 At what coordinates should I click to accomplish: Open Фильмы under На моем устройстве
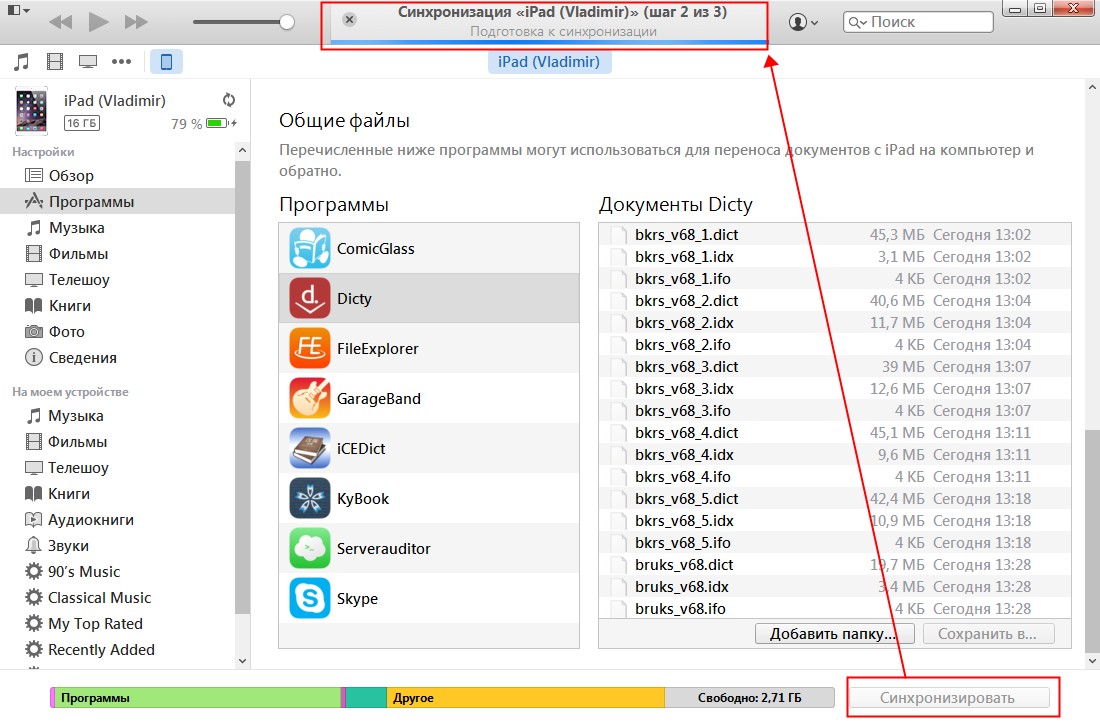[x=119, y=441]
